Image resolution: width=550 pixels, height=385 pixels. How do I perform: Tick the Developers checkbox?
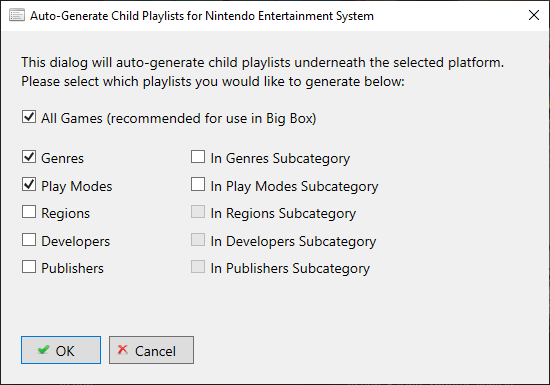[29, 240]
